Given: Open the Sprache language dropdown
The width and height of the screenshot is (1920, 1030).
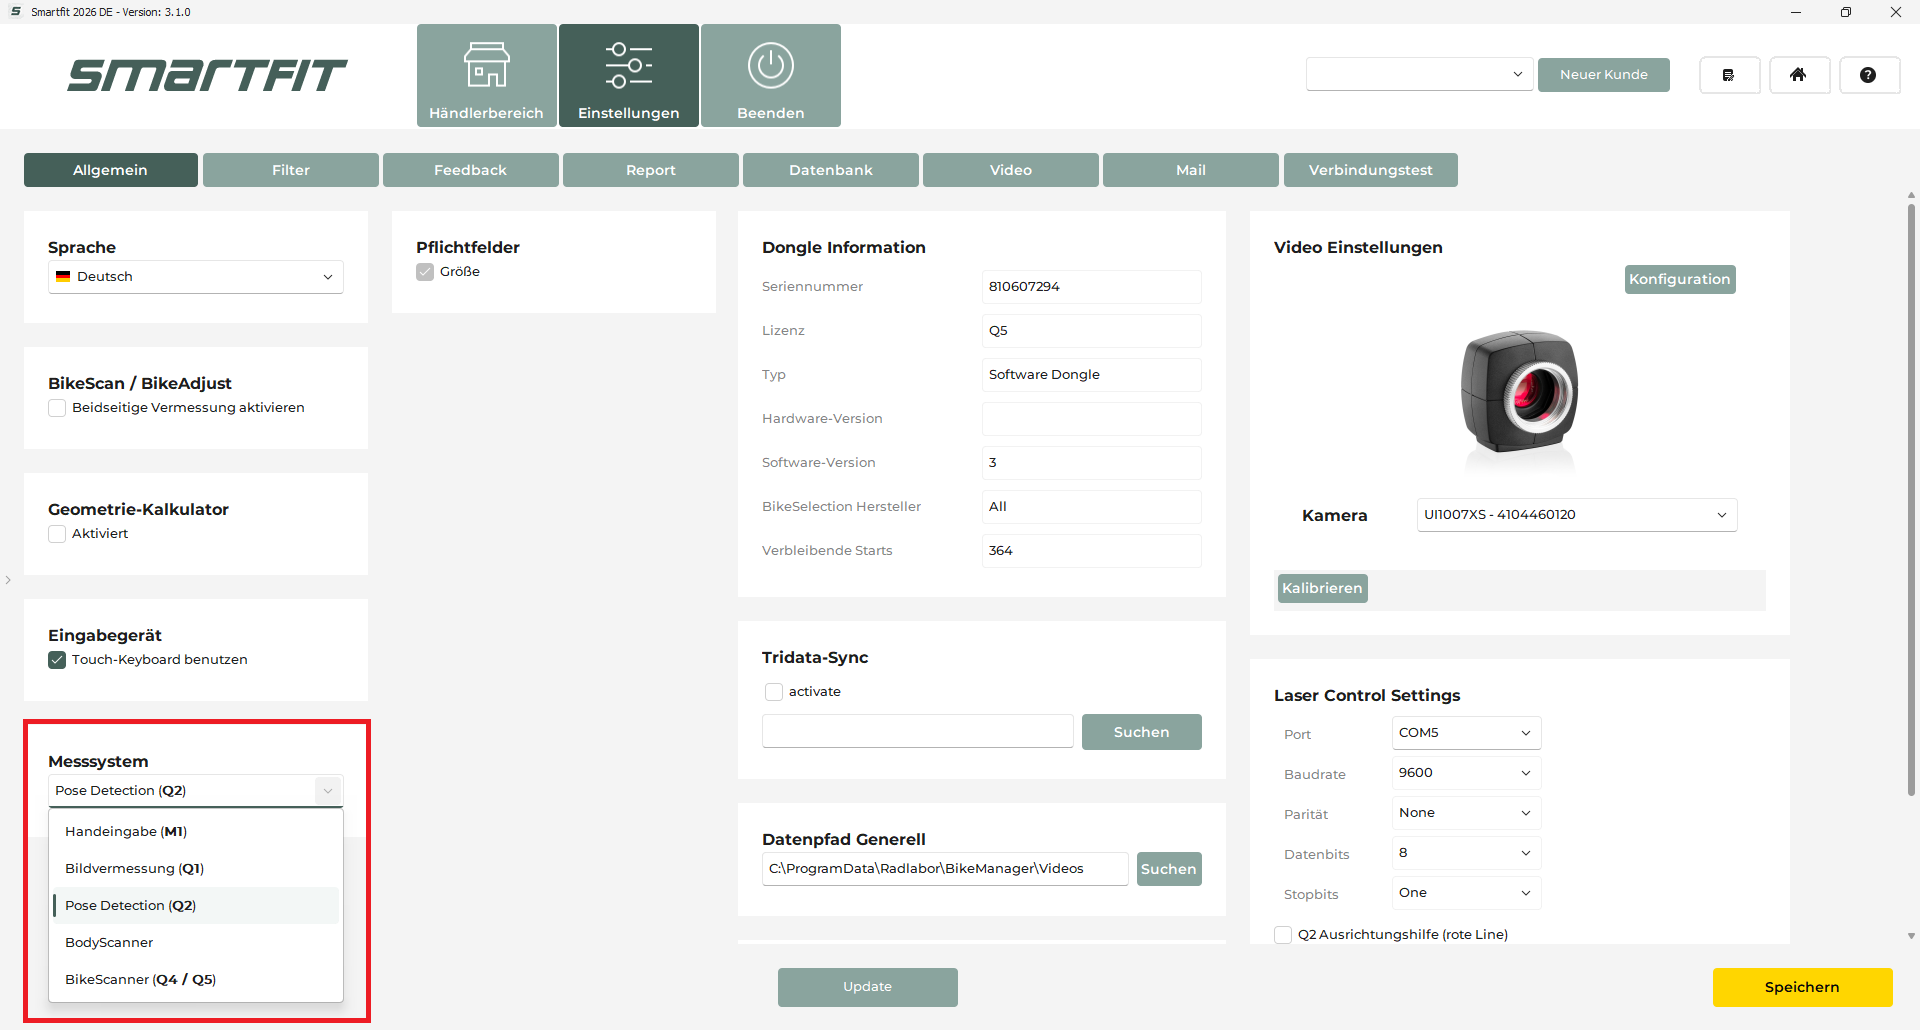Looking at the screenshot, I should 196,277.
